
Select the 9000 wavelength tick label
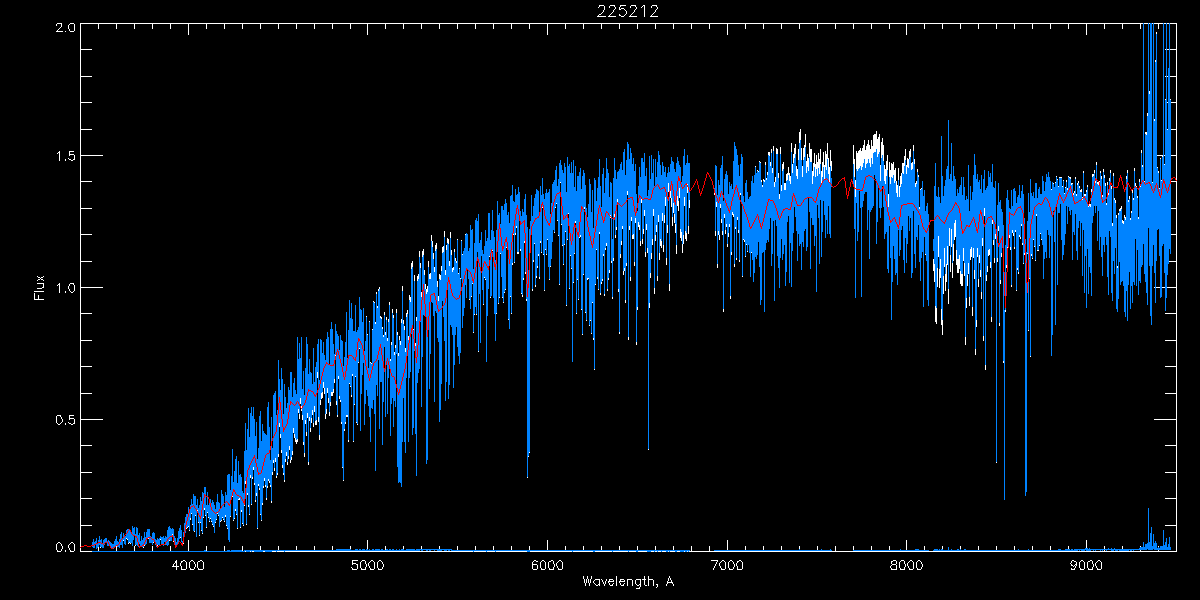pyautogui.click(x=1086, y=565)
